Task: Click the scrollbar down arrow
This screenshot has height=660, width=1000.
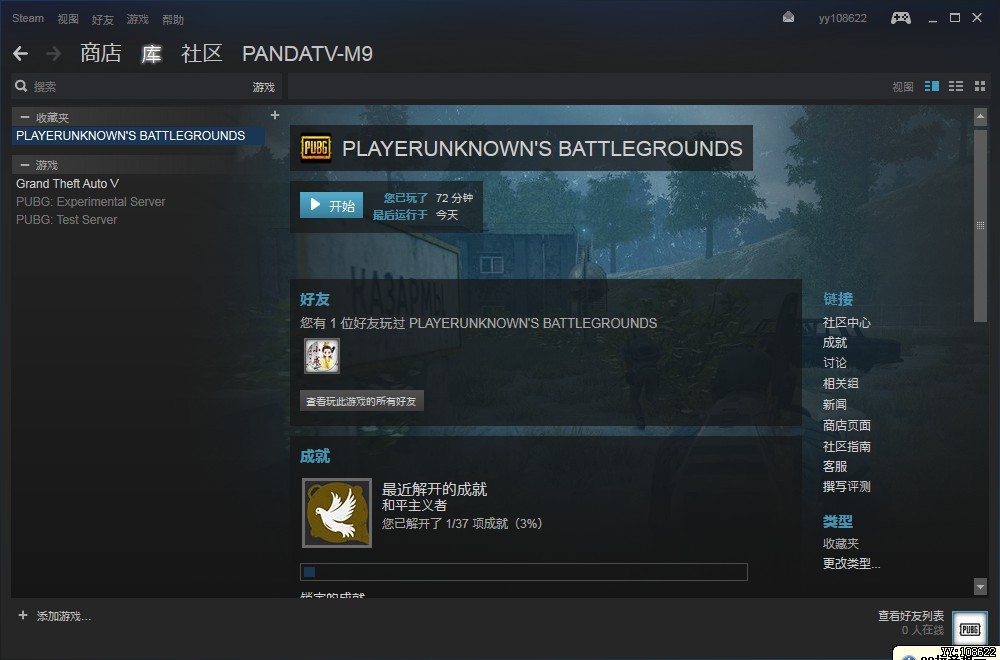Action: pyautogui.click(x=980, y=586)
